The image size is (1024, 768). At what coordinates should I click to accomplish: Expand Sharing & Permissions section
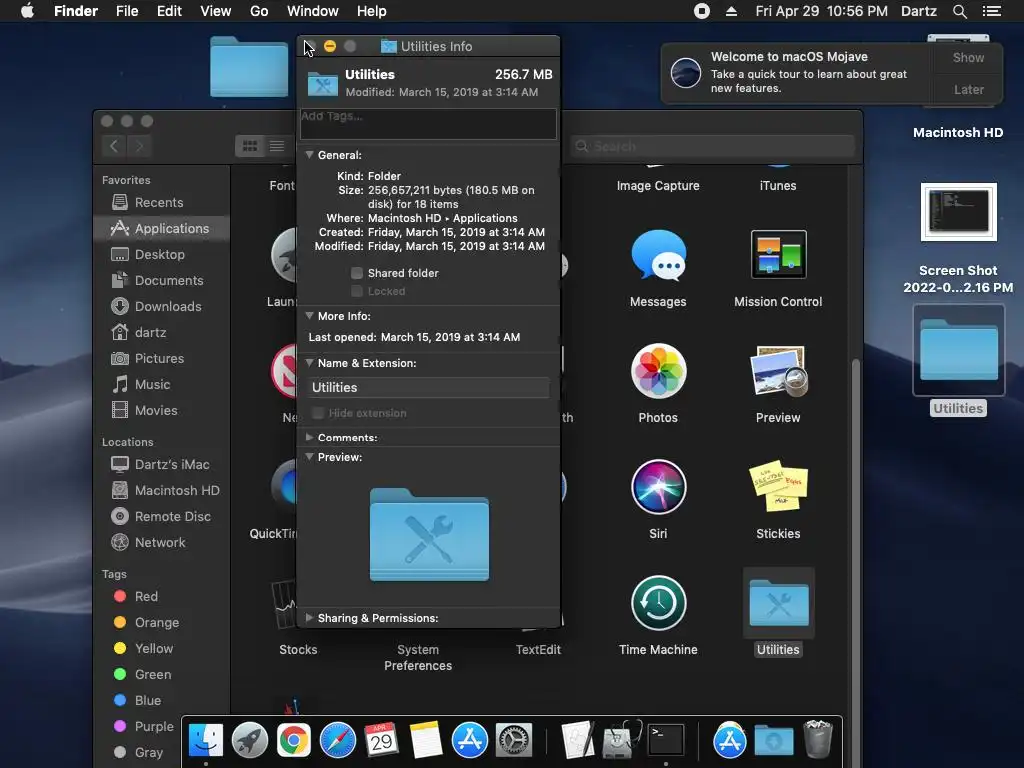coord(310,618)
